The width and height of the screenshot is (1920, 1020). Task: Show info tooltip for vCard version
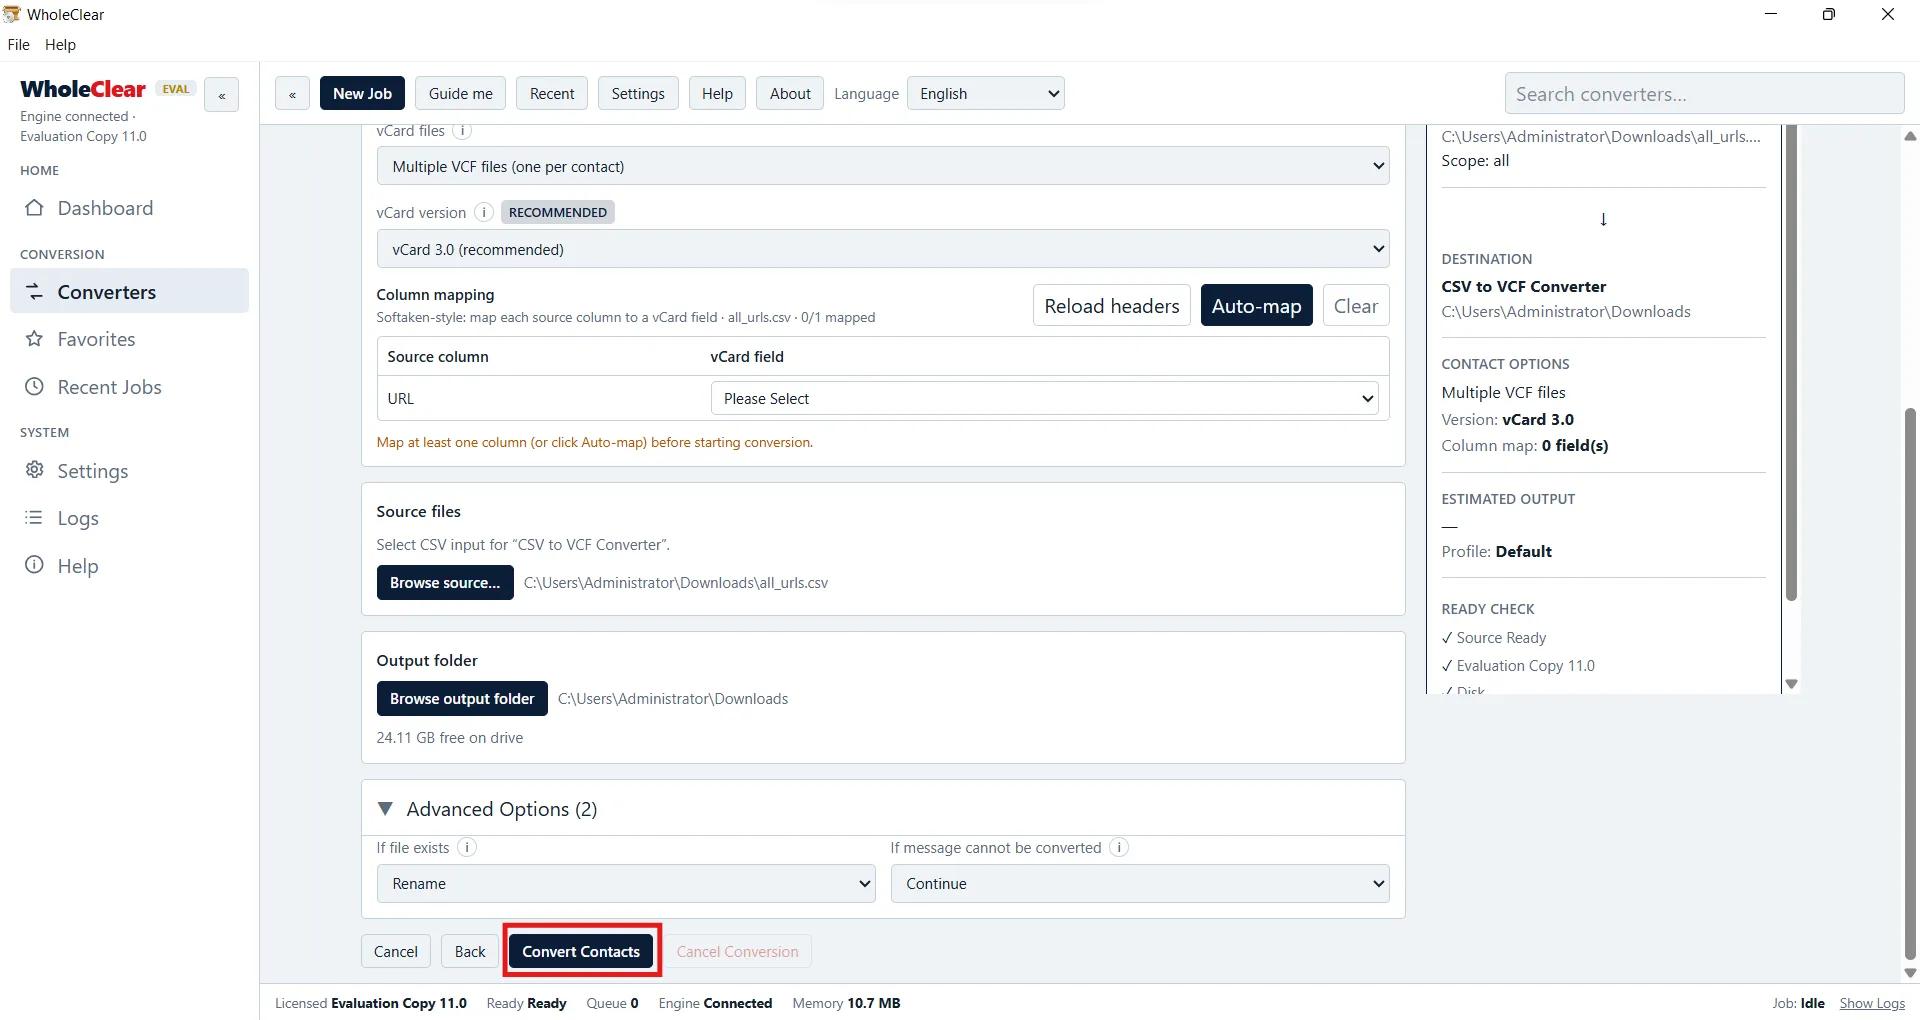(483, 212)
